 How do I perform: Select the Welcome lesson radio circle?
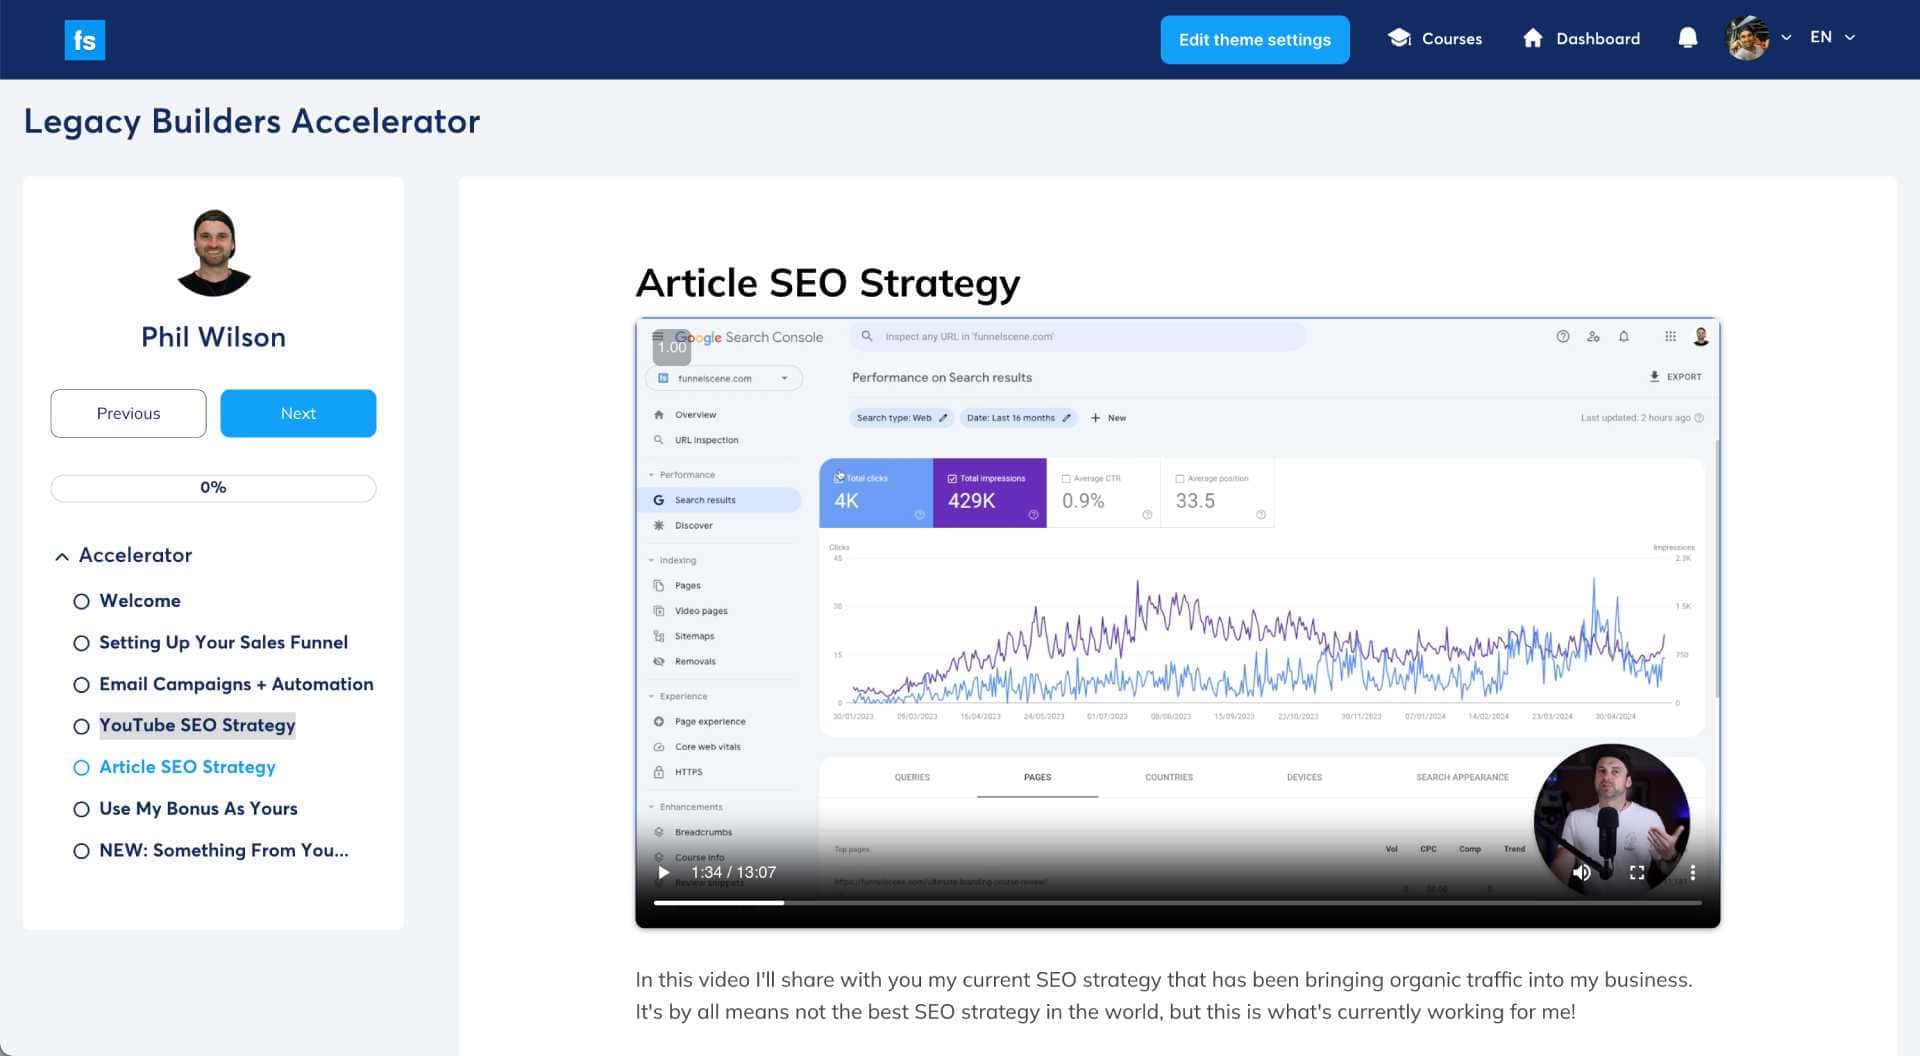point(82,601)
